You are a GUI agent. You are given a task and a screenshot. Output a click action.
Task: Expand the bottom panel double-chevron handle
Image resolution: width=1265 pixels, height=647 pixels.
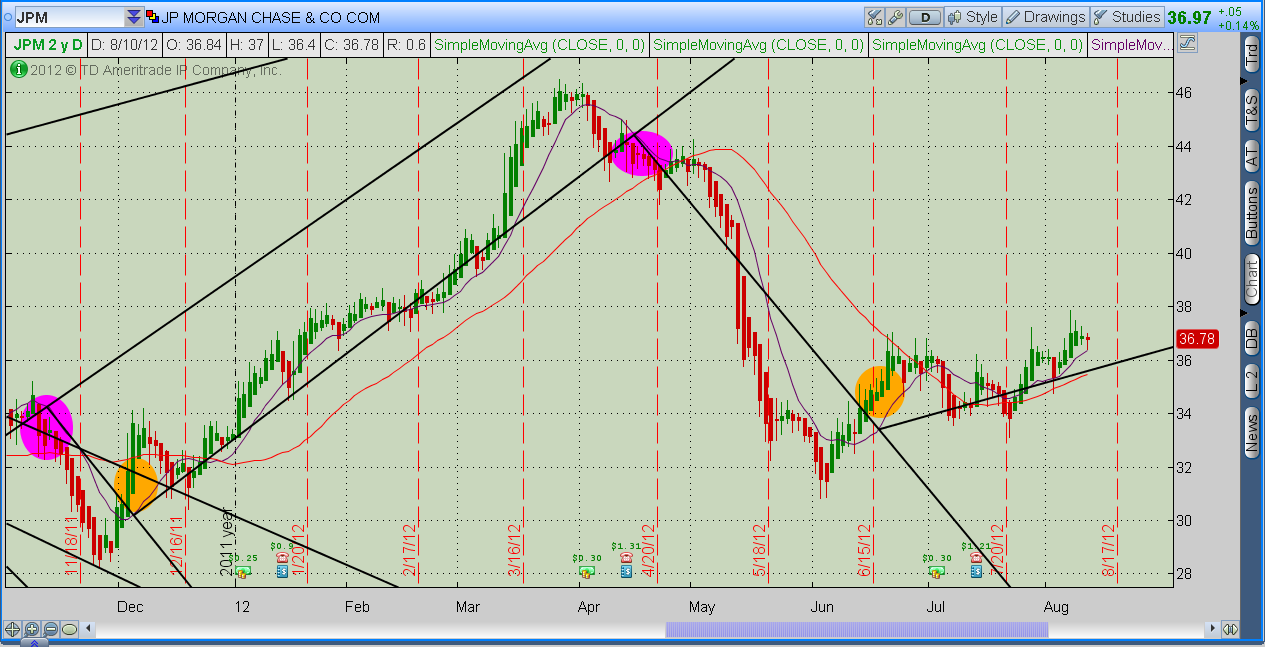tap(33, 643)
